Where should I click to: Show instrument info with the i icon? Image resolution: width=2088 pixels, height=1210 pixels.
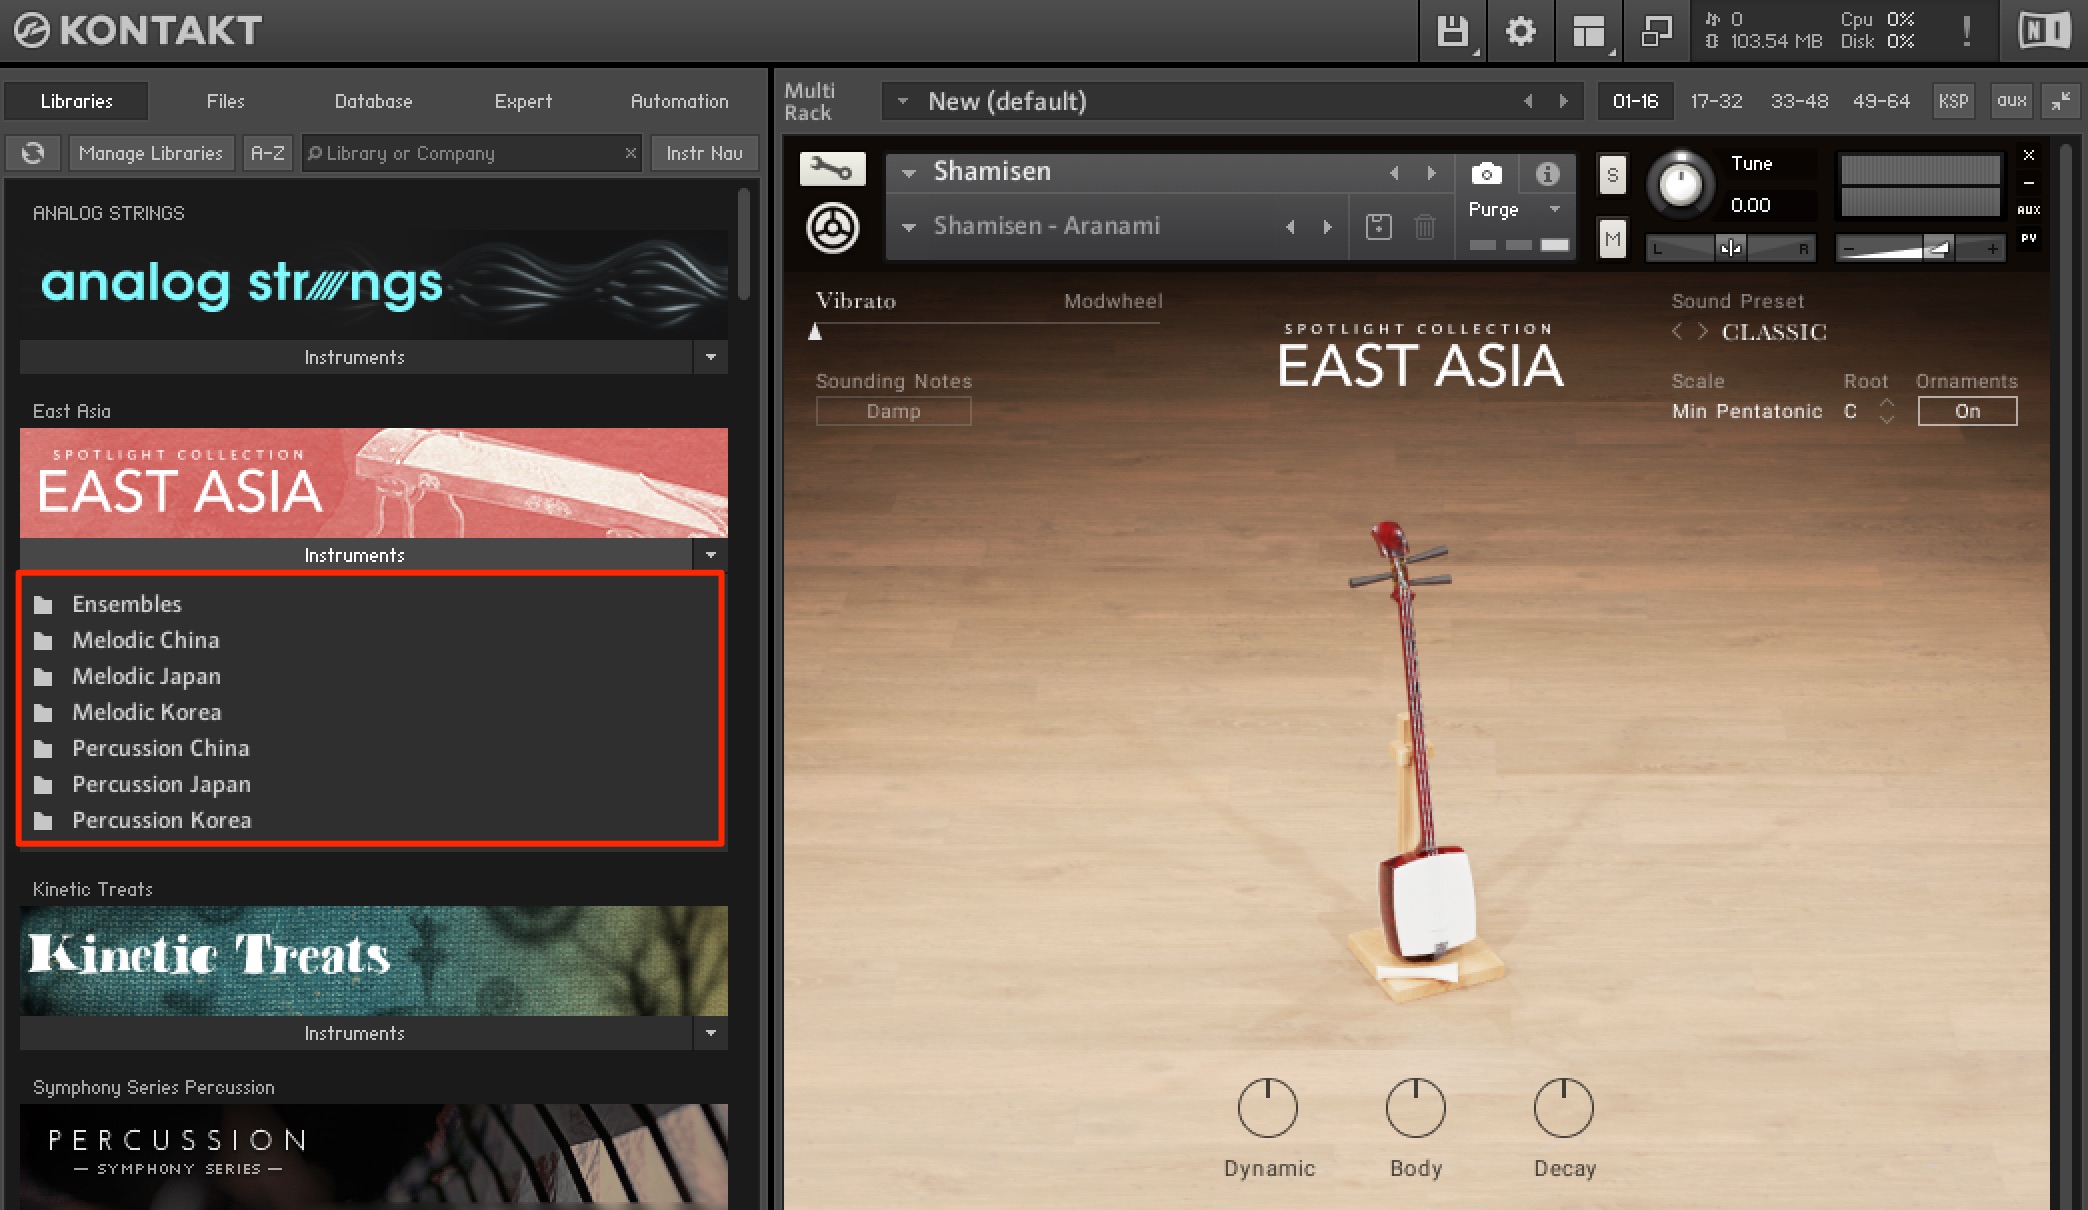[x=1547, y=174]
